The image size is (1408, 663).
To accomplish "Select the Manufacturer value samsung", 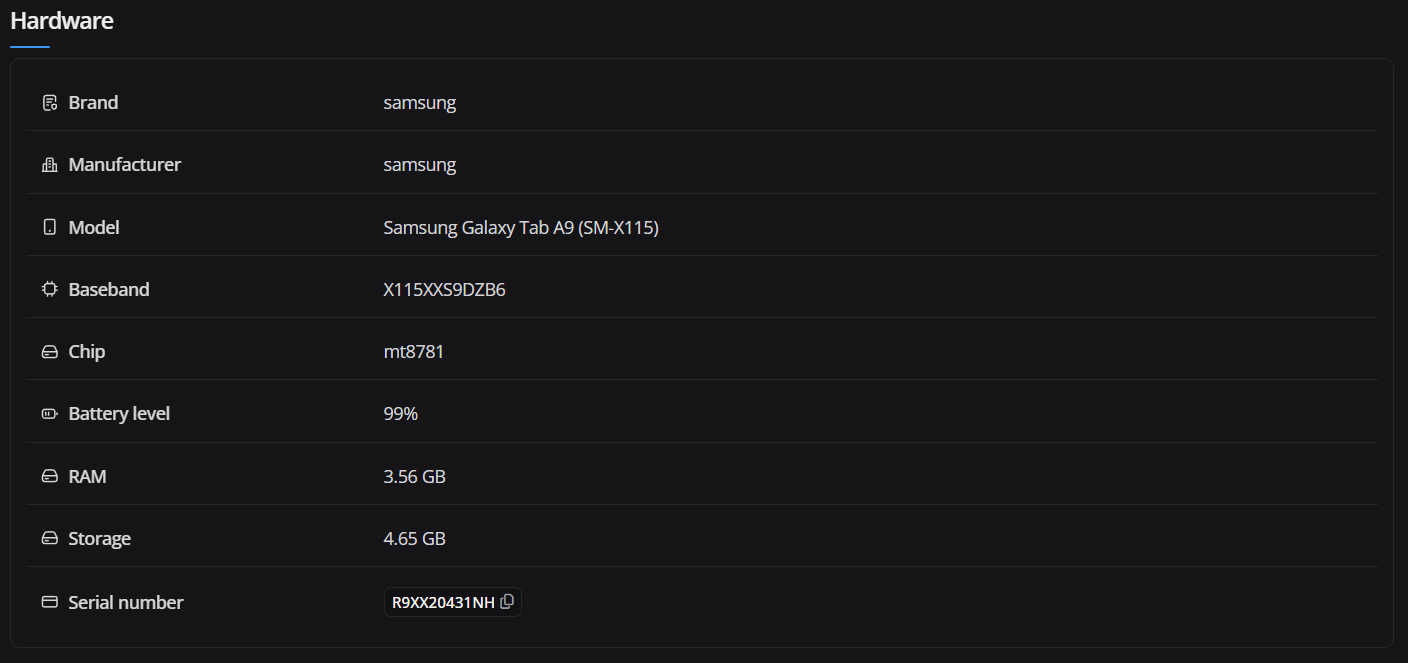I will 420,165.
